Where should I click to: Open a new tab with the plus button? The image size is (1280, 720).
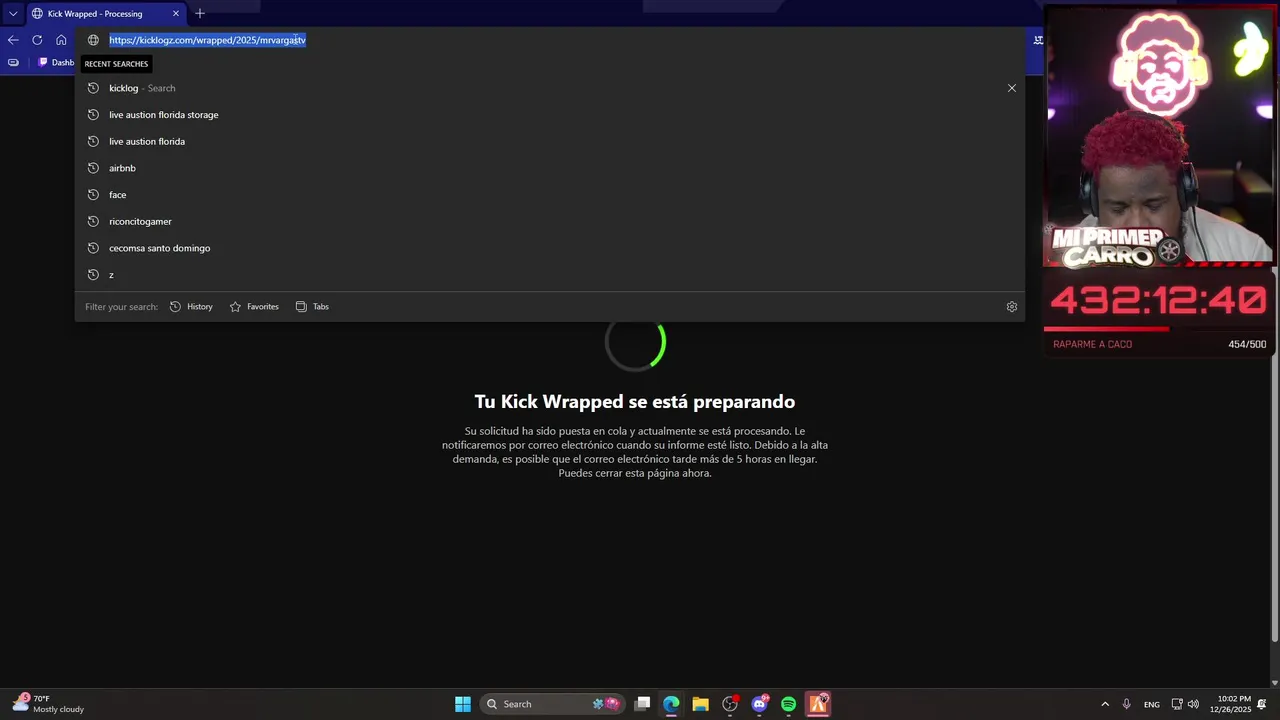(200, 13)
